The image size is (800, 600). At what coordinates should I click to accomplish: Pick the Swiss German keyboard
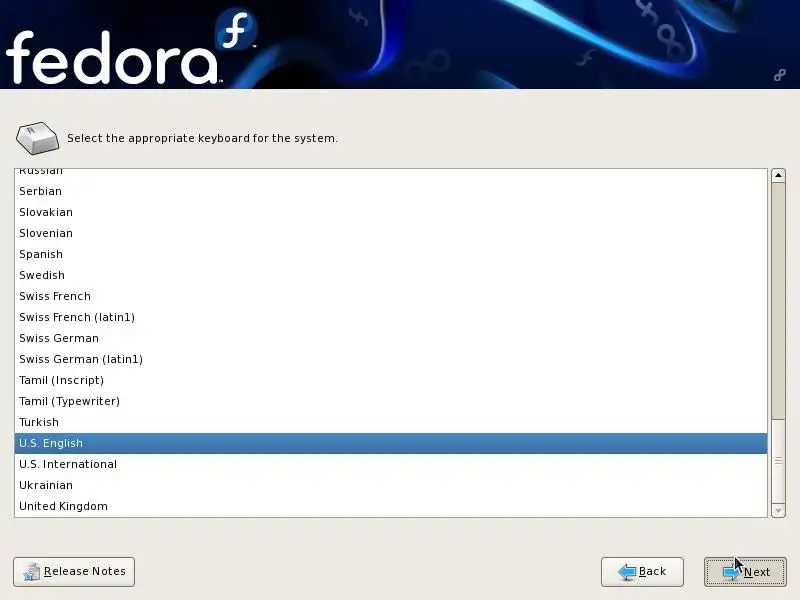tap(391, 338)
